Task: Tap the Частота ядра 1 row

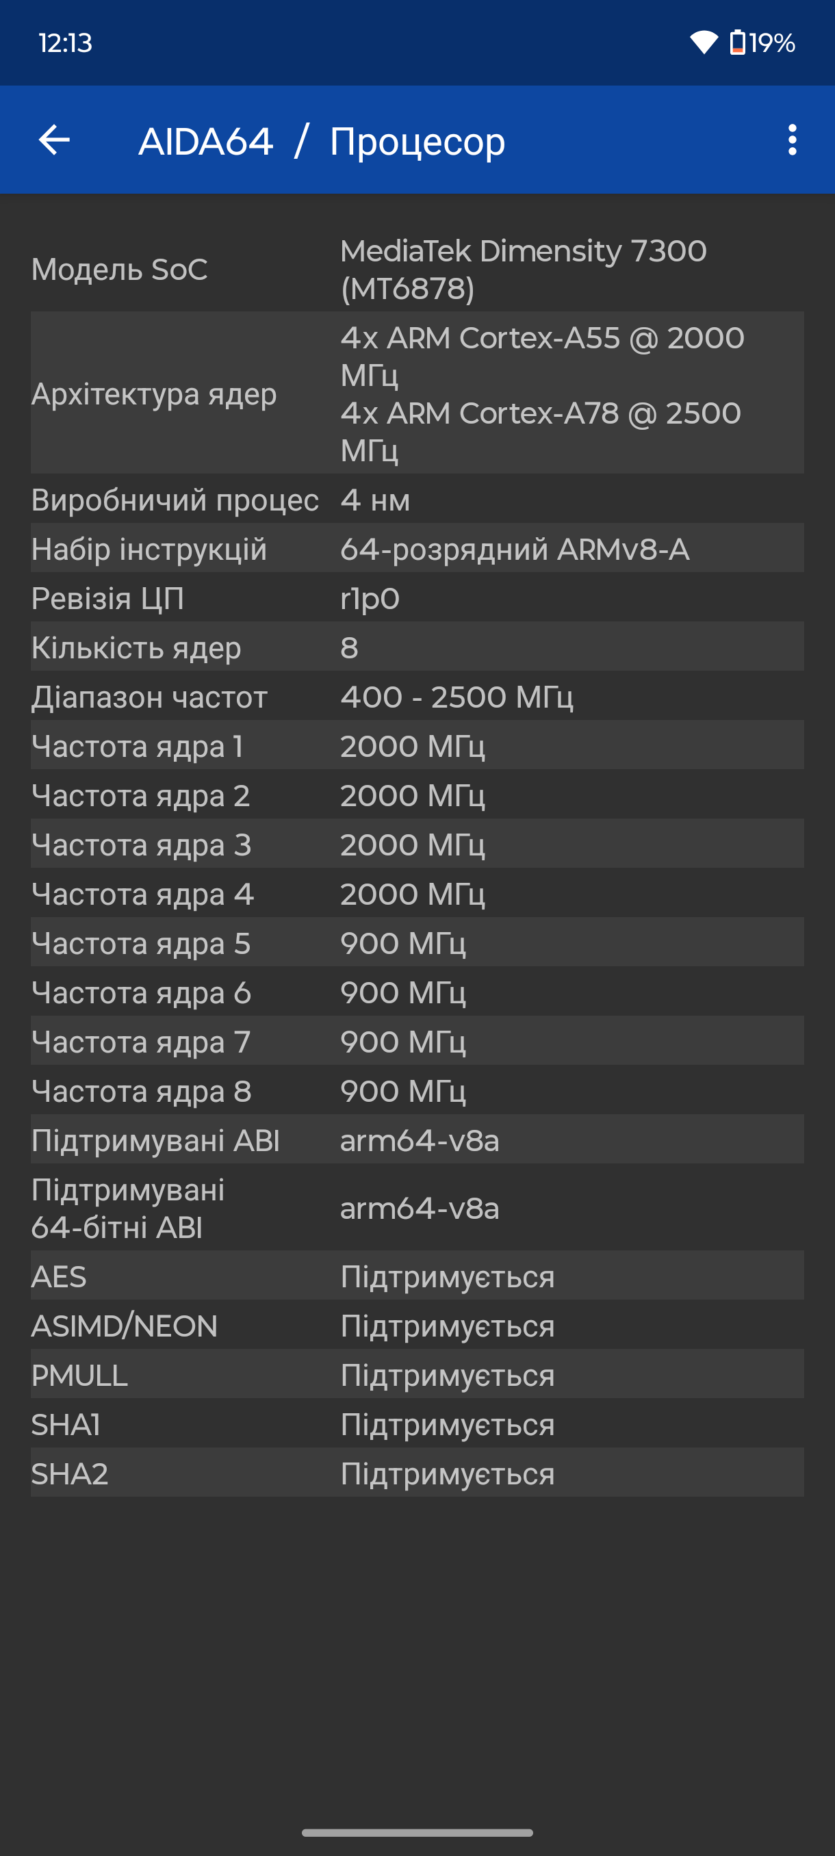Action: (x=417, y=745)
